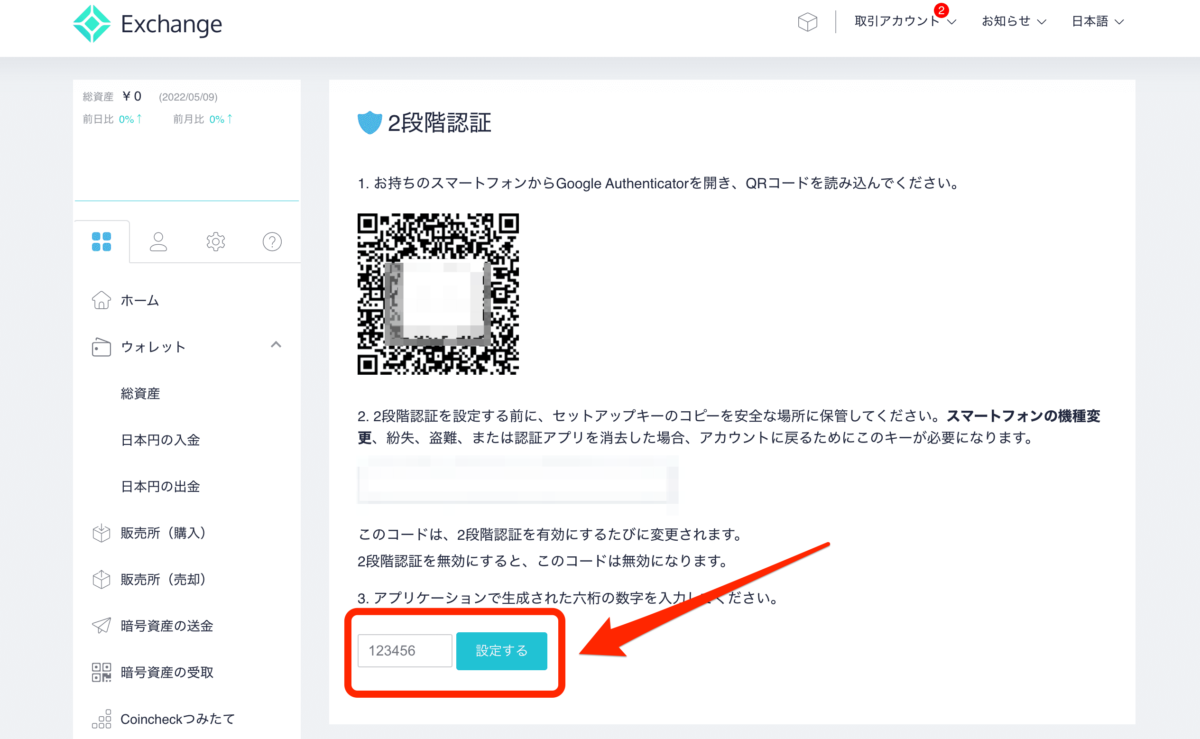Click the paper plane icon for 暗号資産の送金
Image resolution: width=1200 pixels, height=739 pixels.
click(x=101, y=626)
